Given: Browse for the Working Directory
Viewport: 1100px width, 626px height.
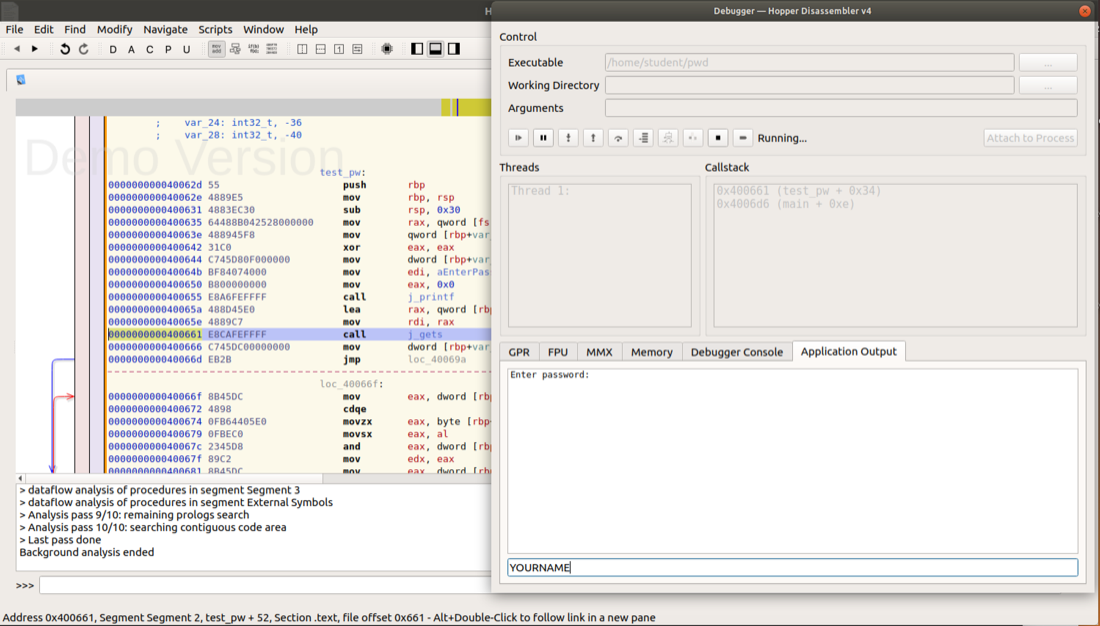Looking at the screenshot, I should coord(1047,85).
